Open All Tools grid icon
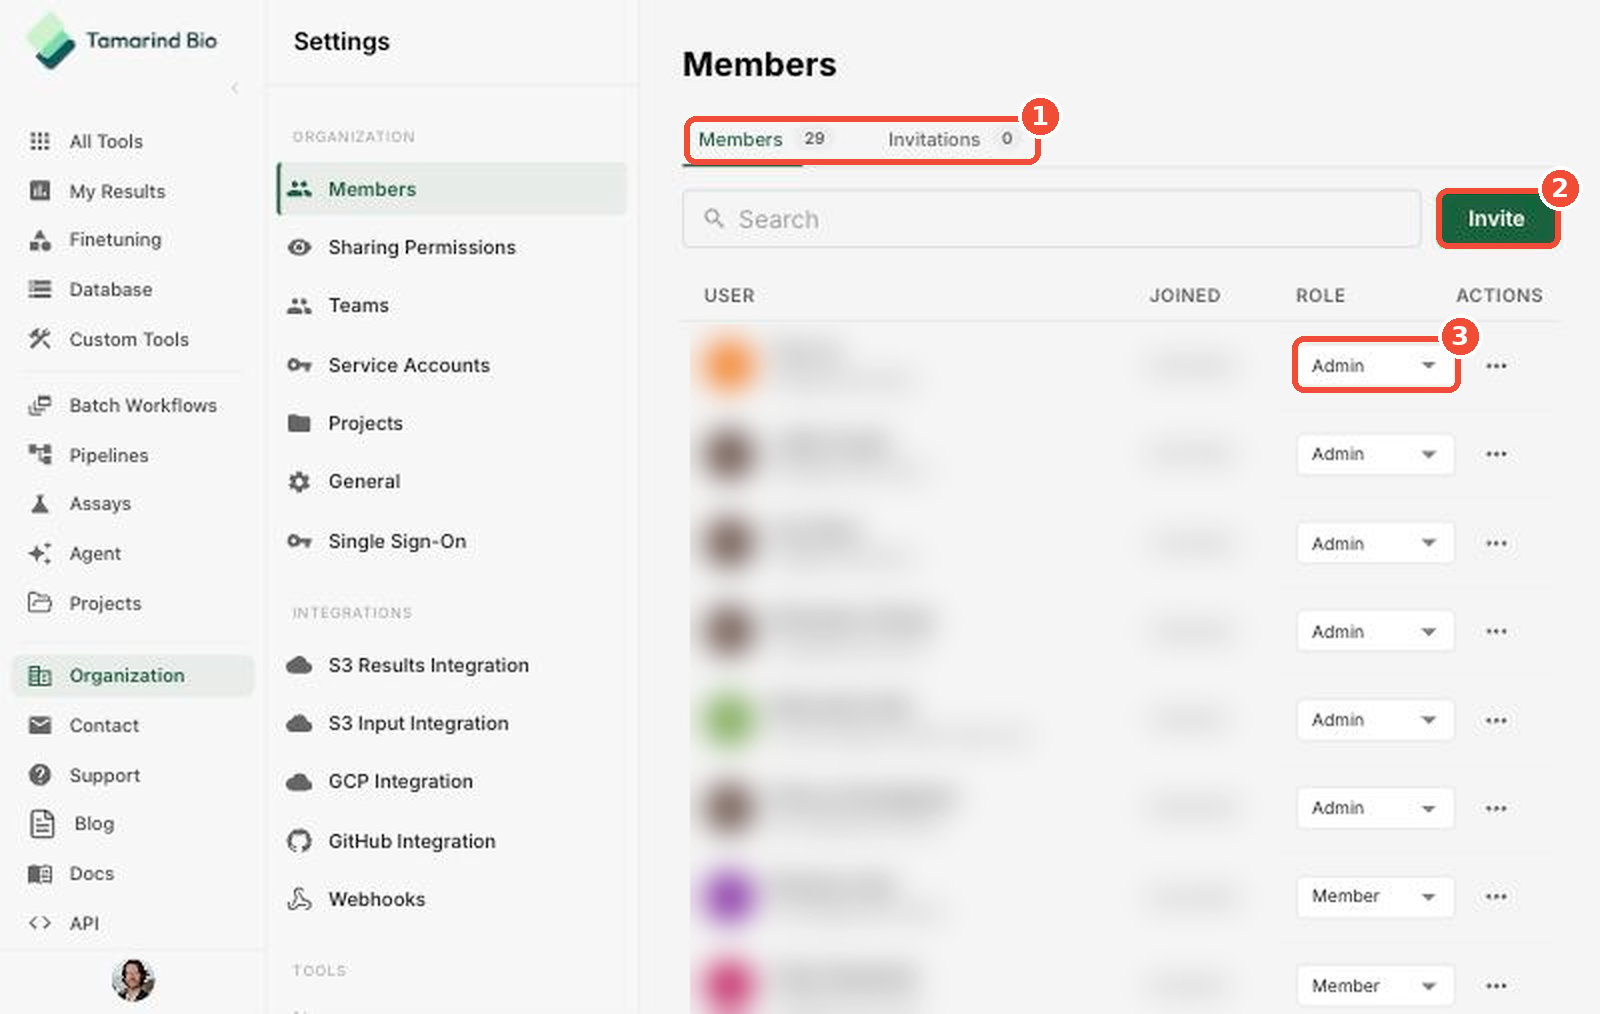 [40, 141]
